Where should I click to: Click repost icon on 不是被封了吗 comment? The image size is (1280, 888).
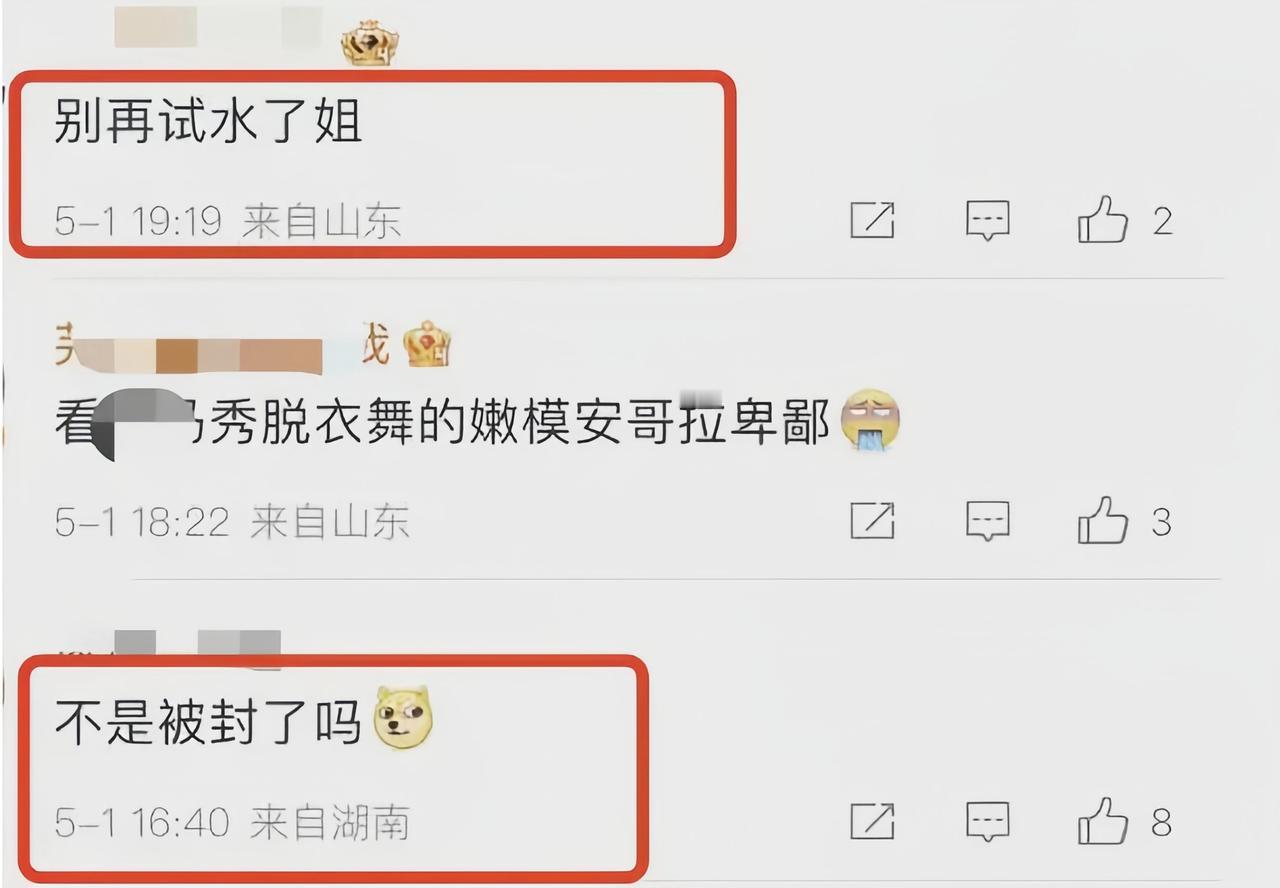pyautogui.click(x=872, y=822)
